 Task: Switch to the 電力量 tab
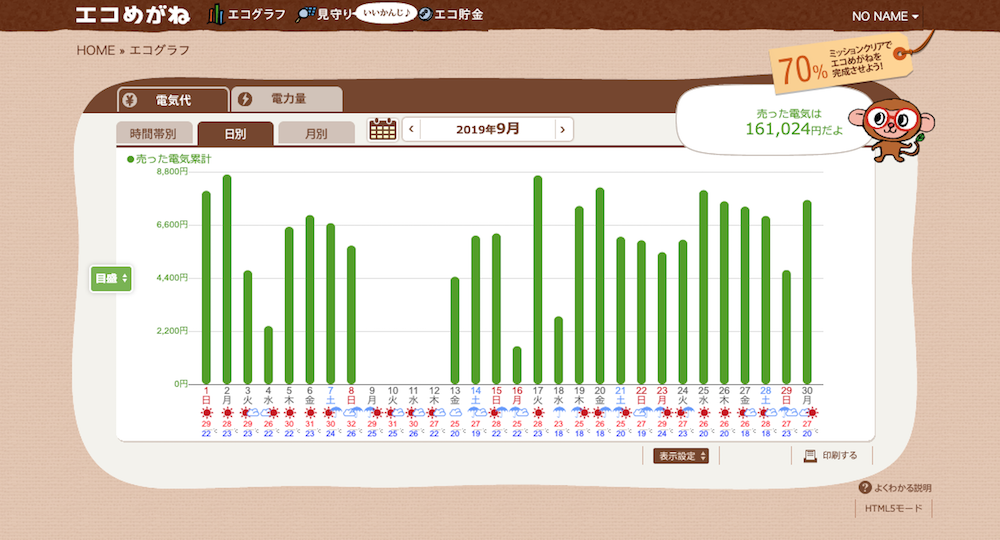pos(287,100)
